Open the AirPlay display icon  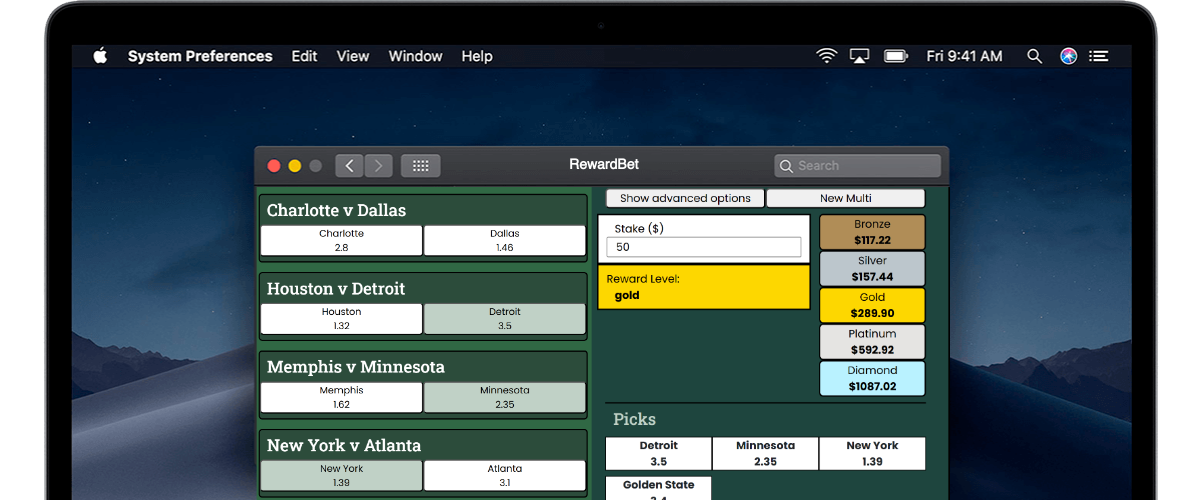click(860, 56)
